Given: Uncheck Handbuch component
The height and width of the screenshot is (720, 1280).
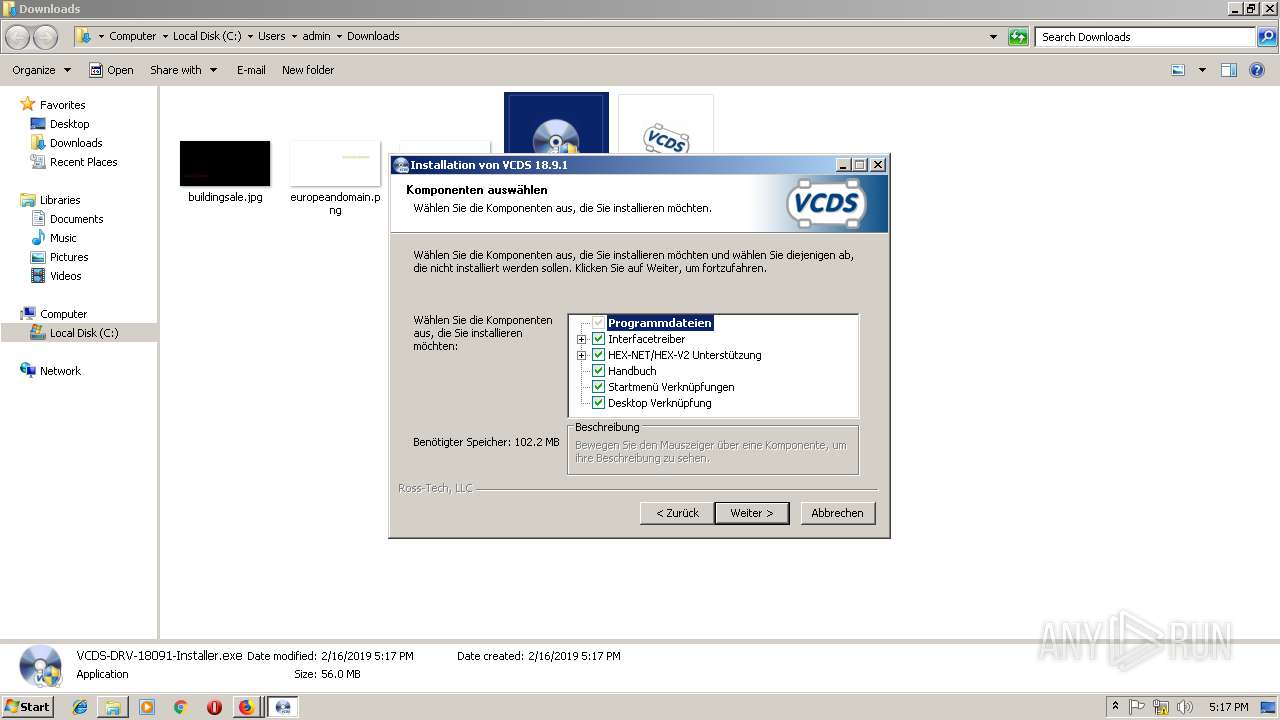Looking at the screenshot, I should 599,371.
